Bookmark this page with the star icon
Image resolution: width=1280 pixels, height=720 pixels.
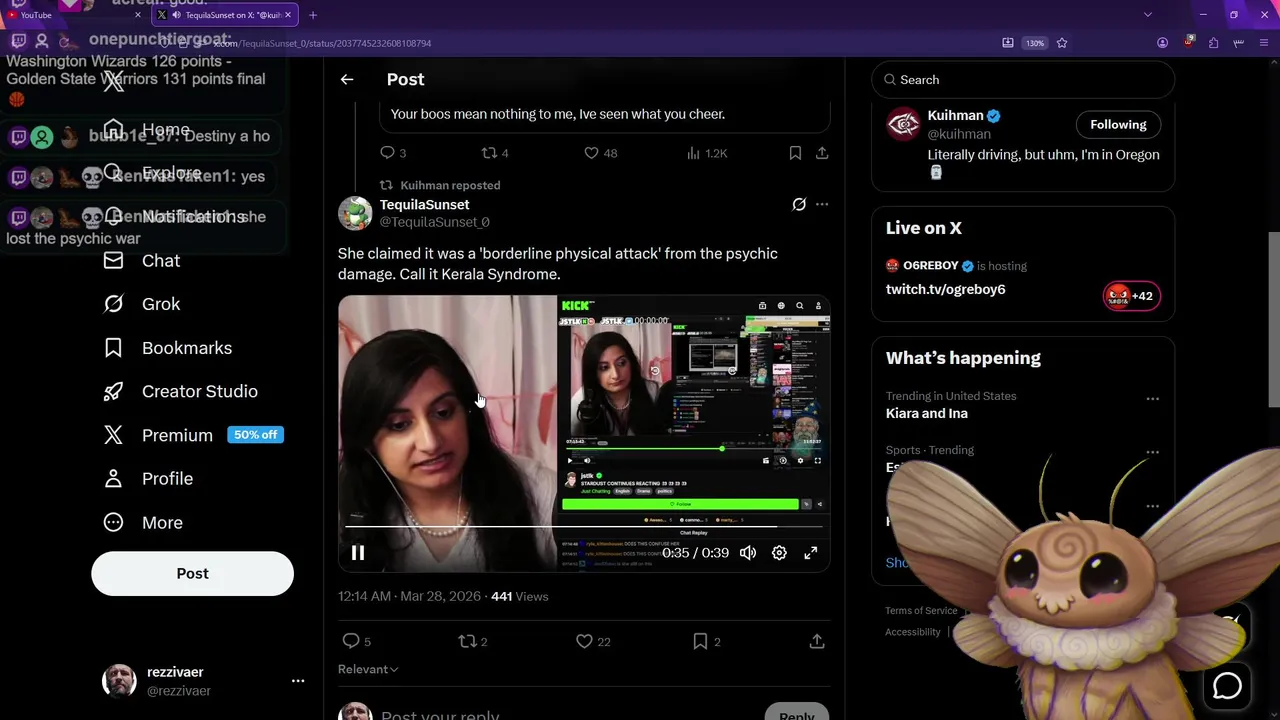1062,43
